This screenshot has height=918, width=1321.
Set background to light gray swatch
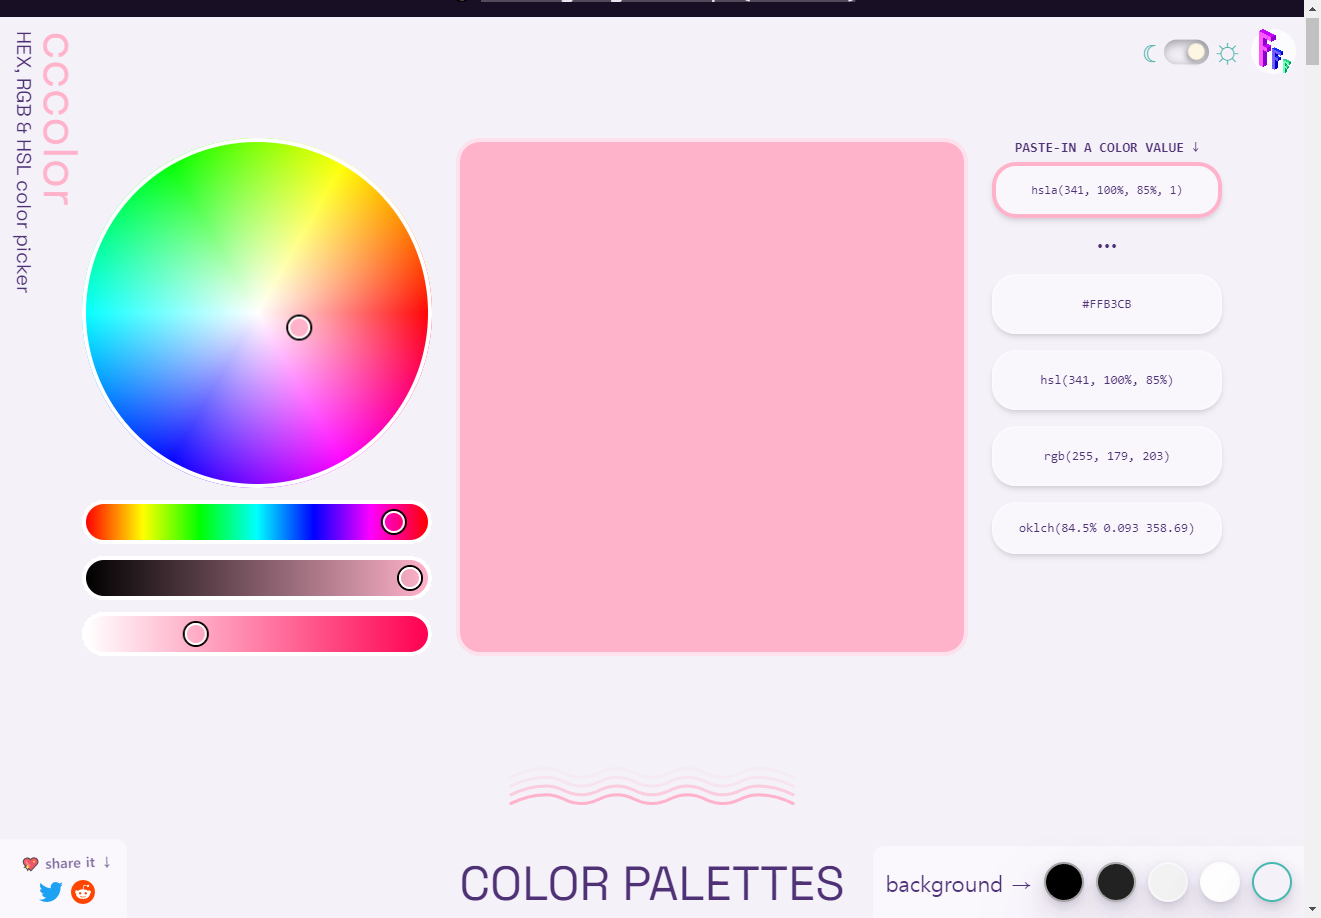tap(1168, 882)
